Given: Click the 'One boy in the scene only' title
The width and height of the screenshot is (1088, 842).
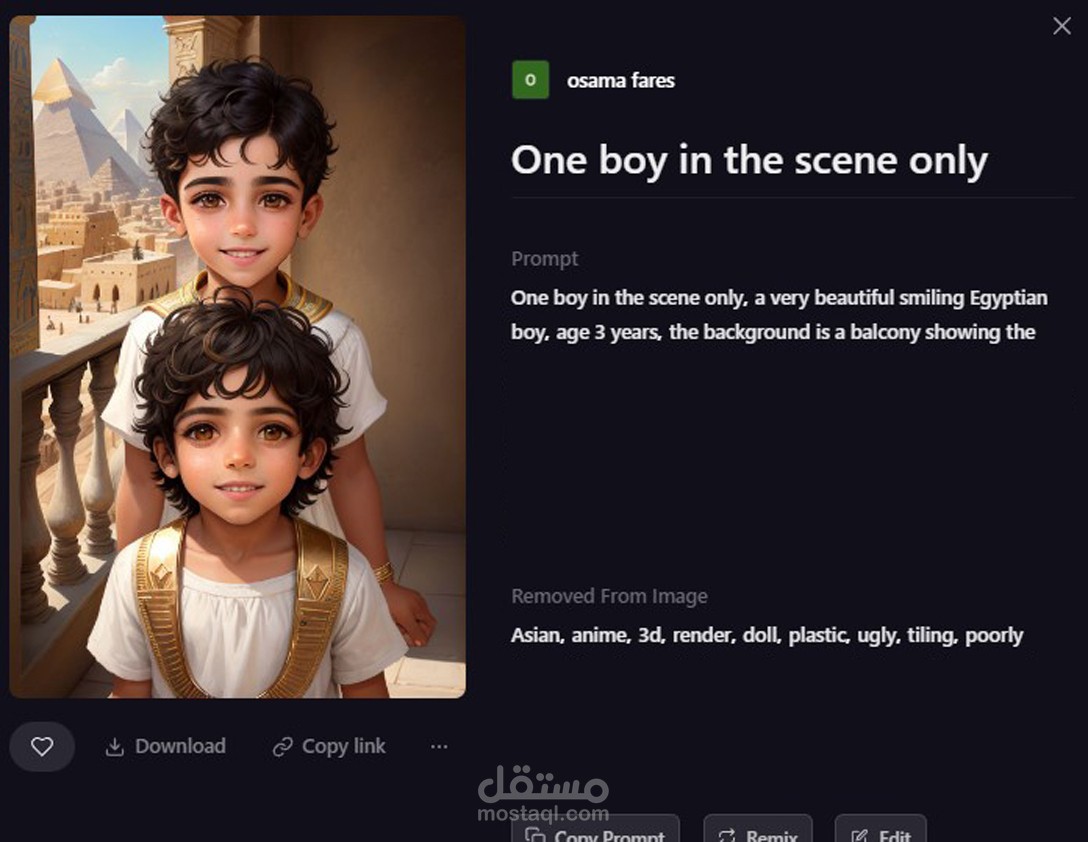Looking at the screenshot, I should click(x=749, y=160).
